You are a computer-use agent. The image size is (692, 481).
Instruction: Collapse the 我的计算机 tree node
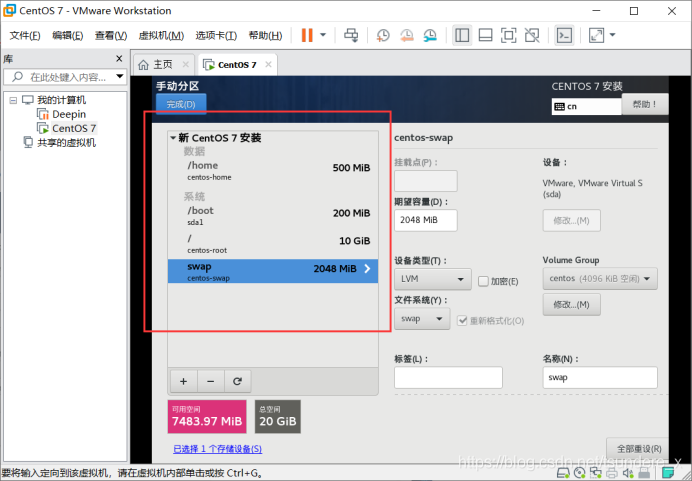click(13, 100)
